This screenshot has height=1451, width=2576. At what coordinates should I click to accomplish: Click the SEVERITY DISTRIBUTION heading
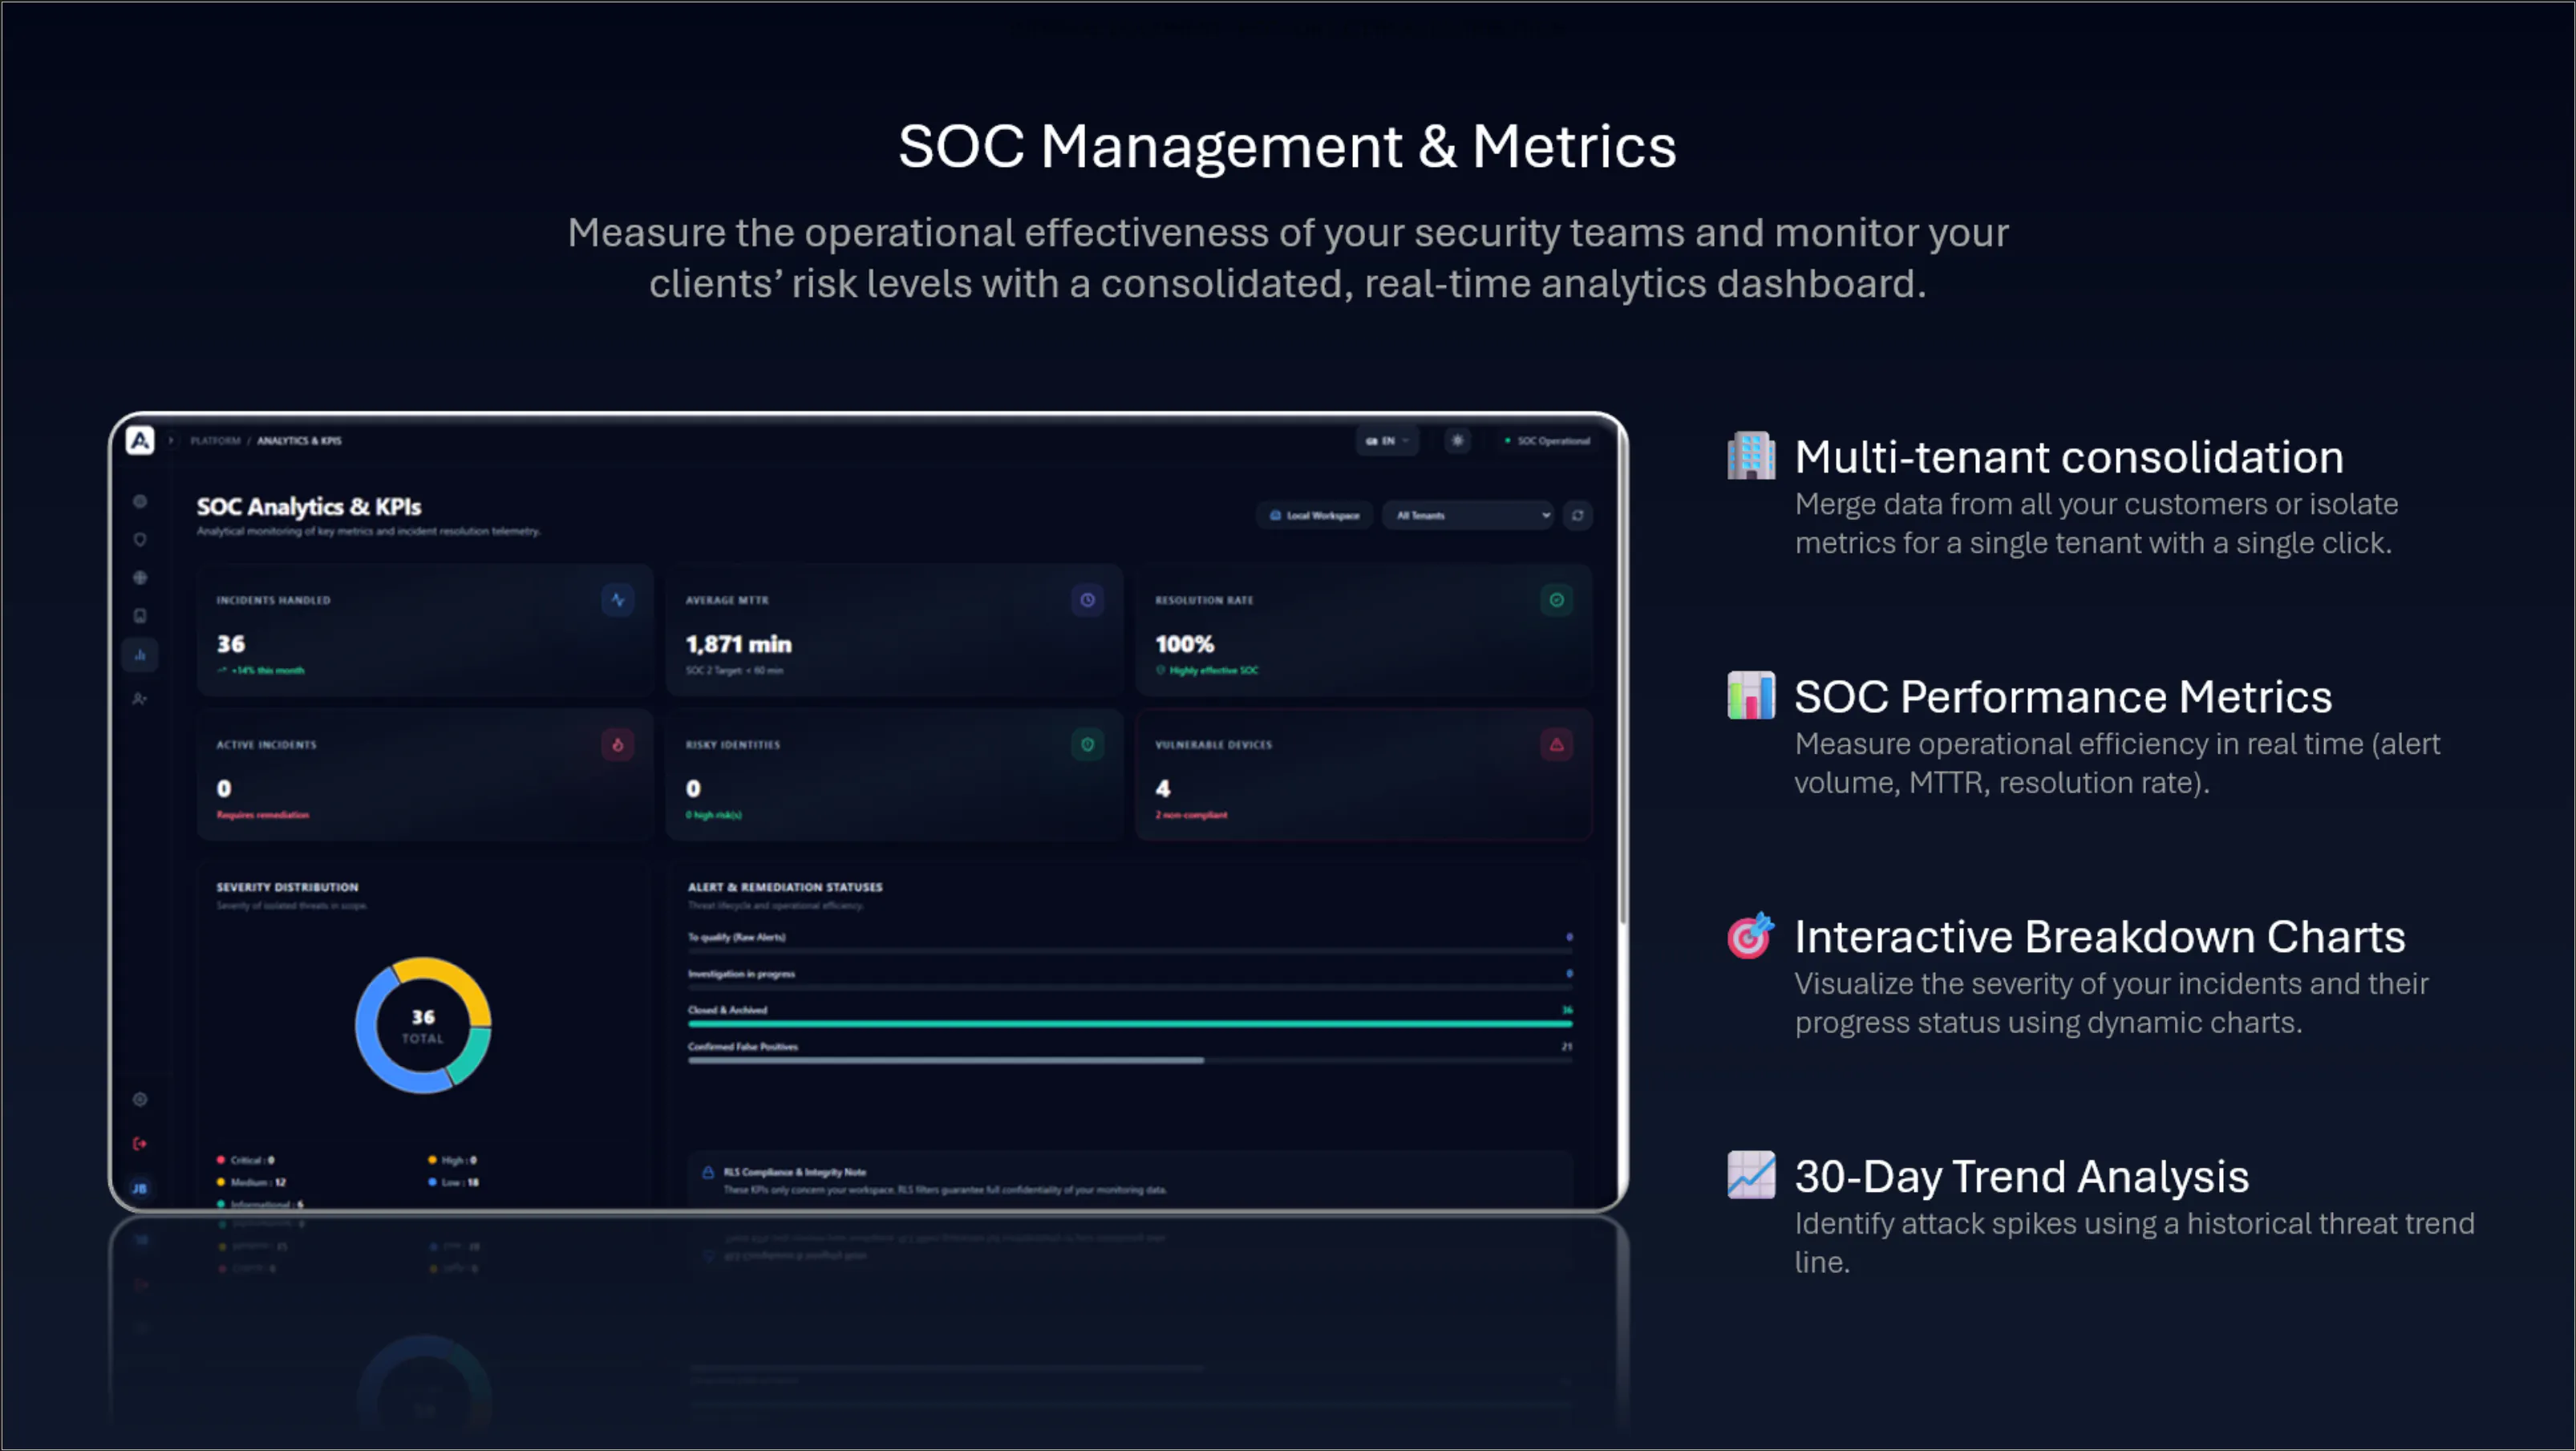tap(287, 887)
